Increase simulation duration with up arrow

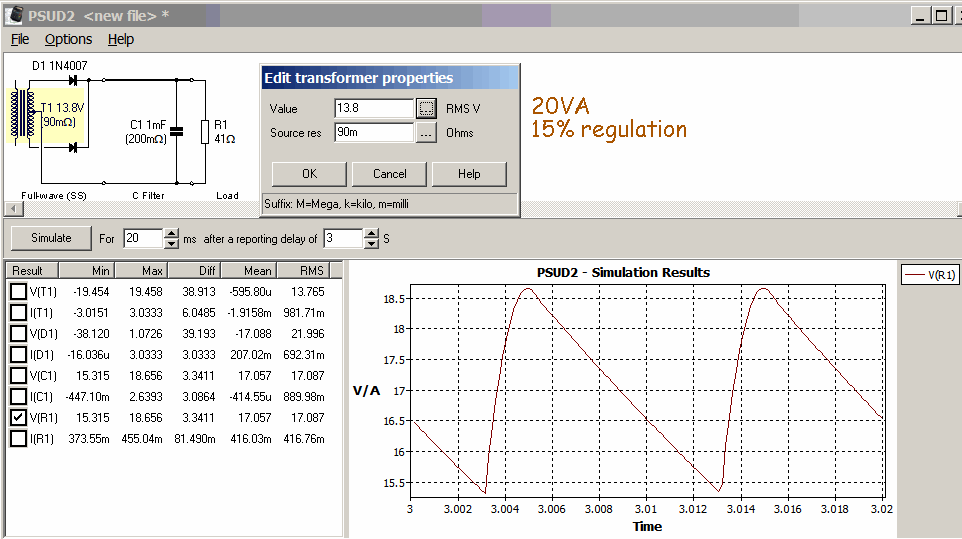172,234
